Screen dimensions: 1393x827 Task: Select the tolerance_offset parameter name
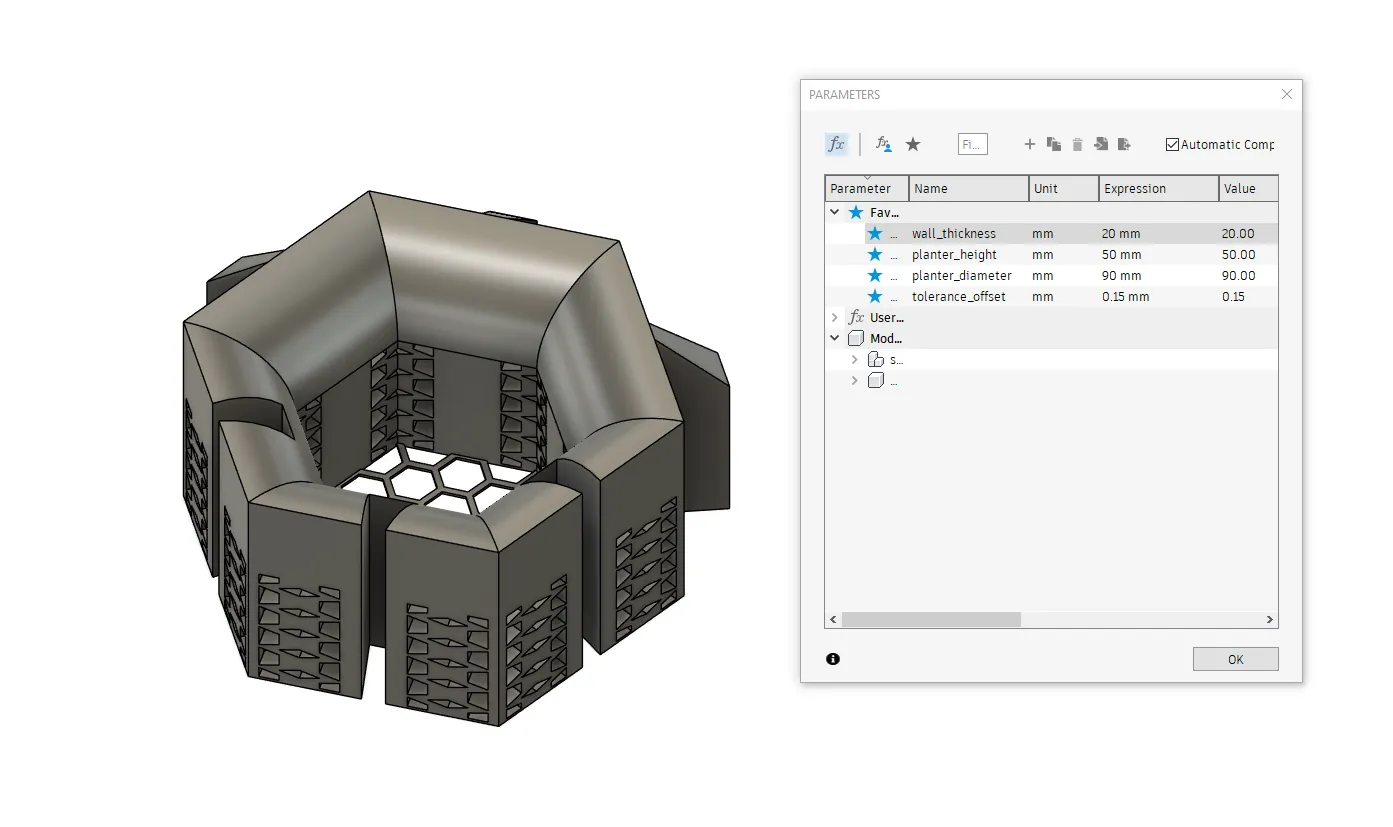pyautogui.click(x=959, y=296)
